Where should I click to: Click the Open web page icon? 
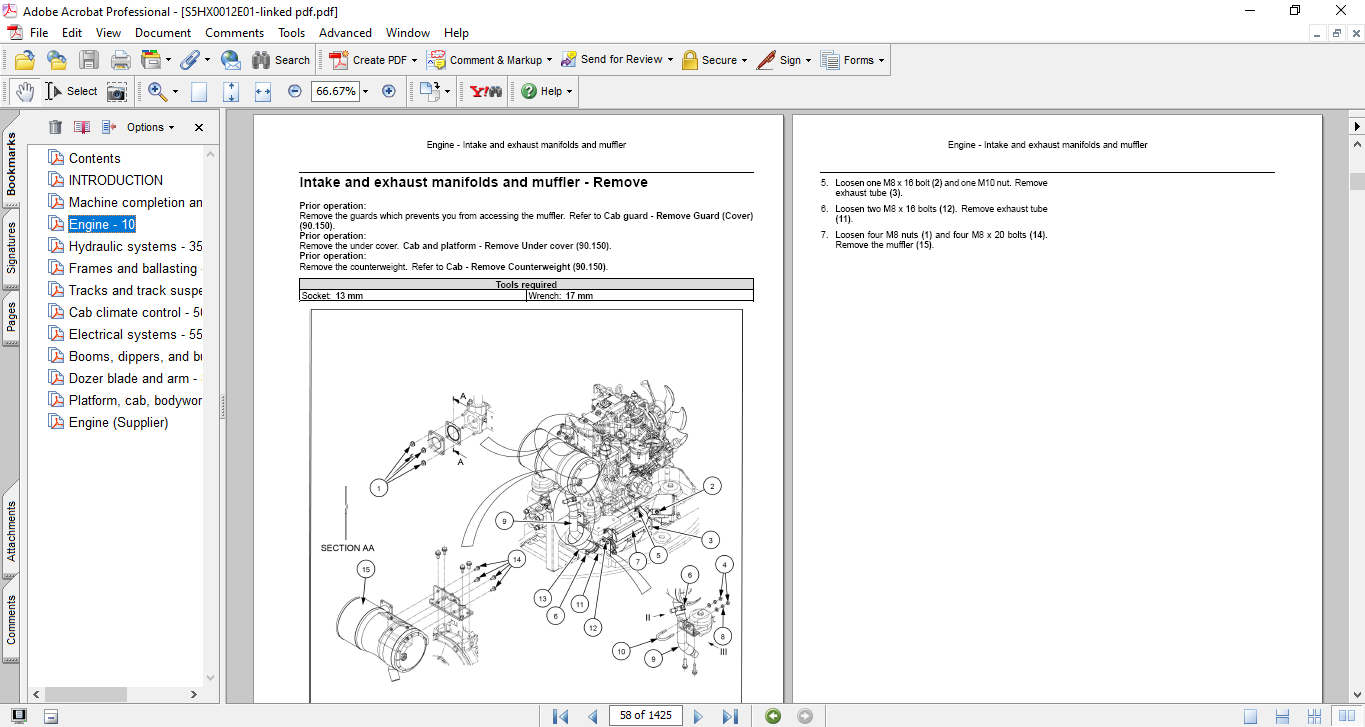click(x=58, y=60)
